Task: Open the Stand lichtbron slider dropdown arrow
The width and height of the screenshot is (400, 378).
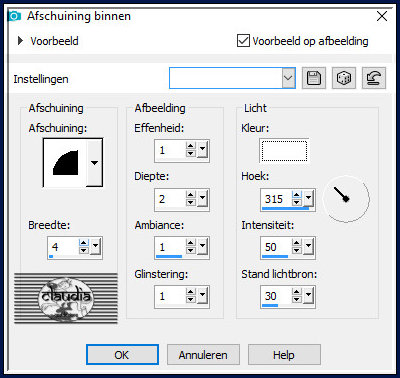Action: tap(308, 296)
